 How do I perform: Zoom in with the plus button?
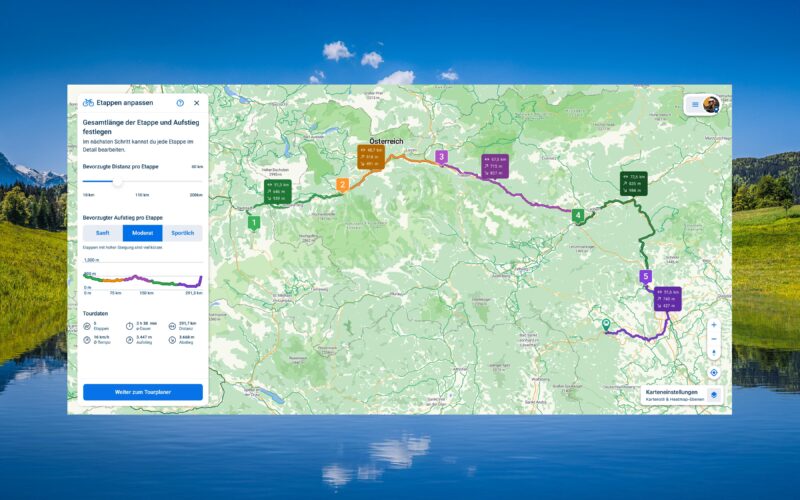[x=714, y=325]
